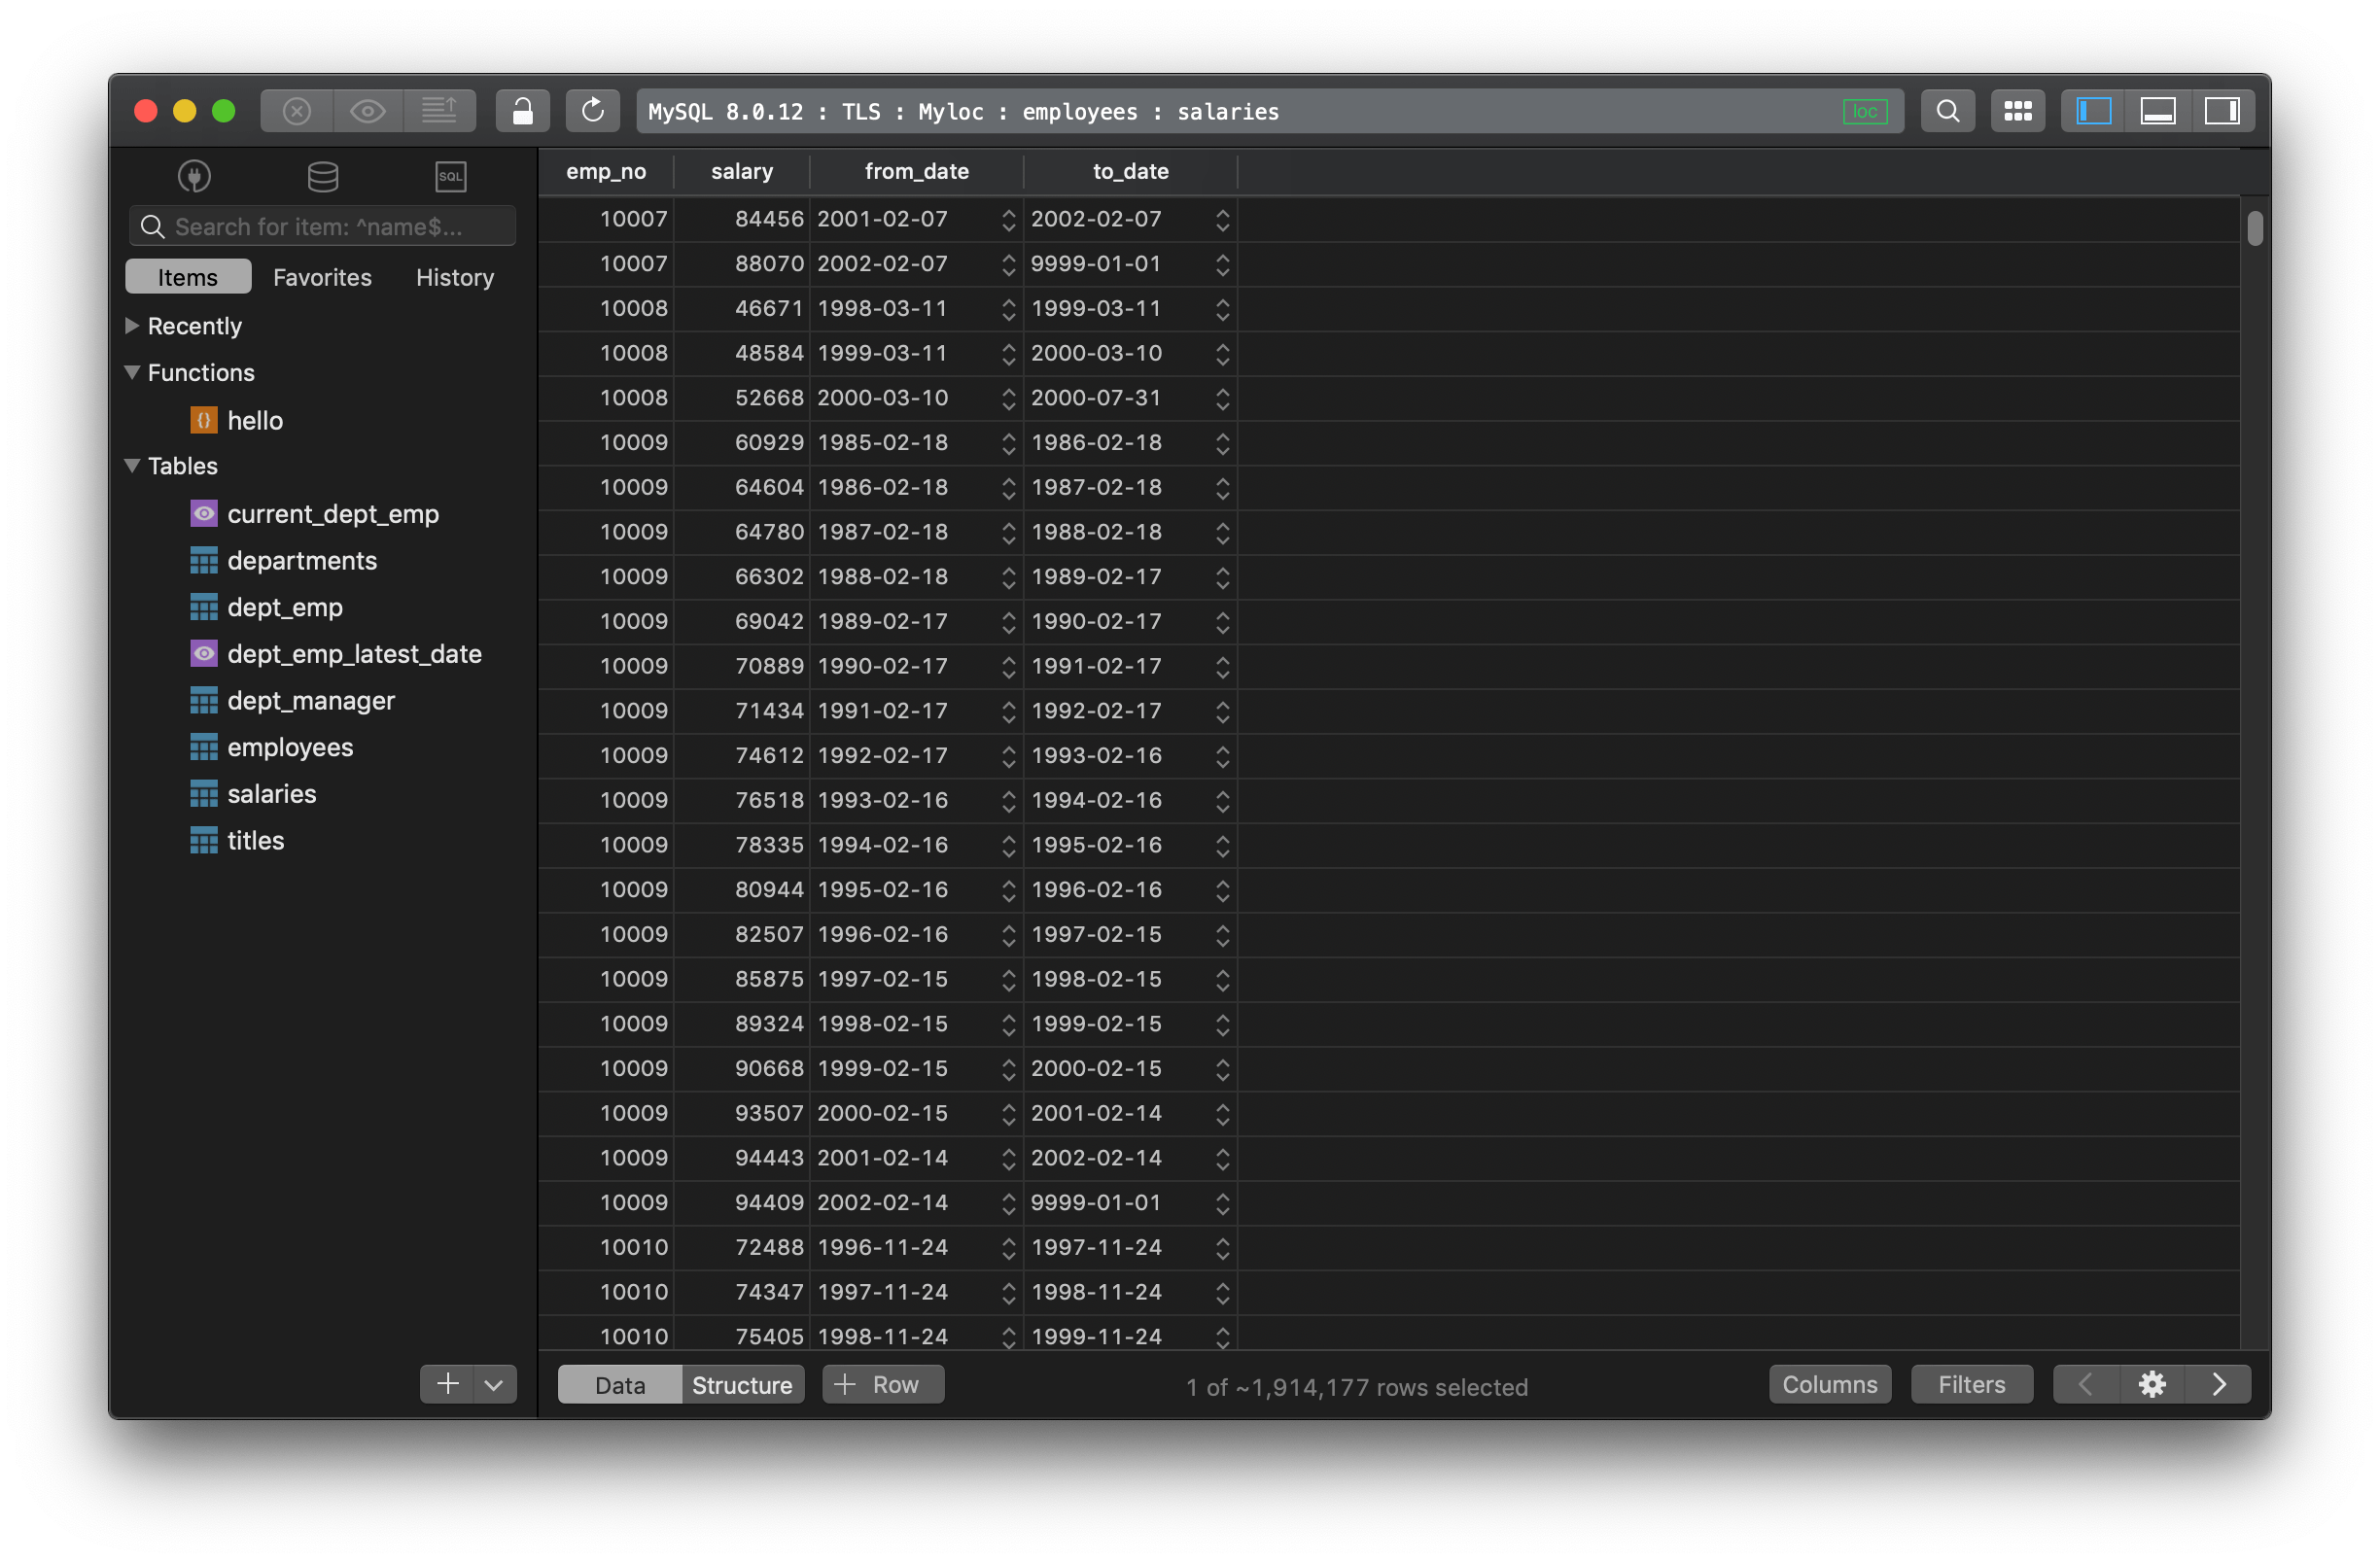
Task: Expand the Recently section
Action: point(131,326)
